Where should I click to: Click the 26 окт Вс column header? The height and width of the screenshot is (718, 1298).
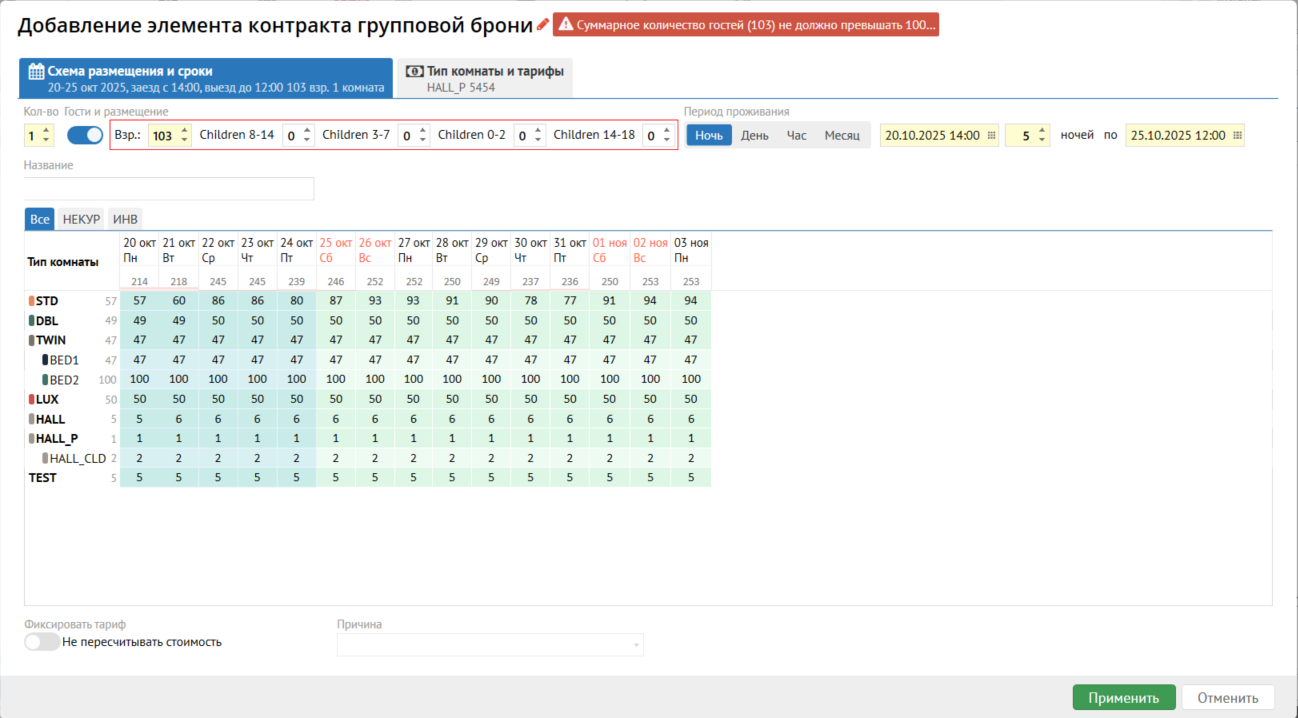[x=374, y=250]
